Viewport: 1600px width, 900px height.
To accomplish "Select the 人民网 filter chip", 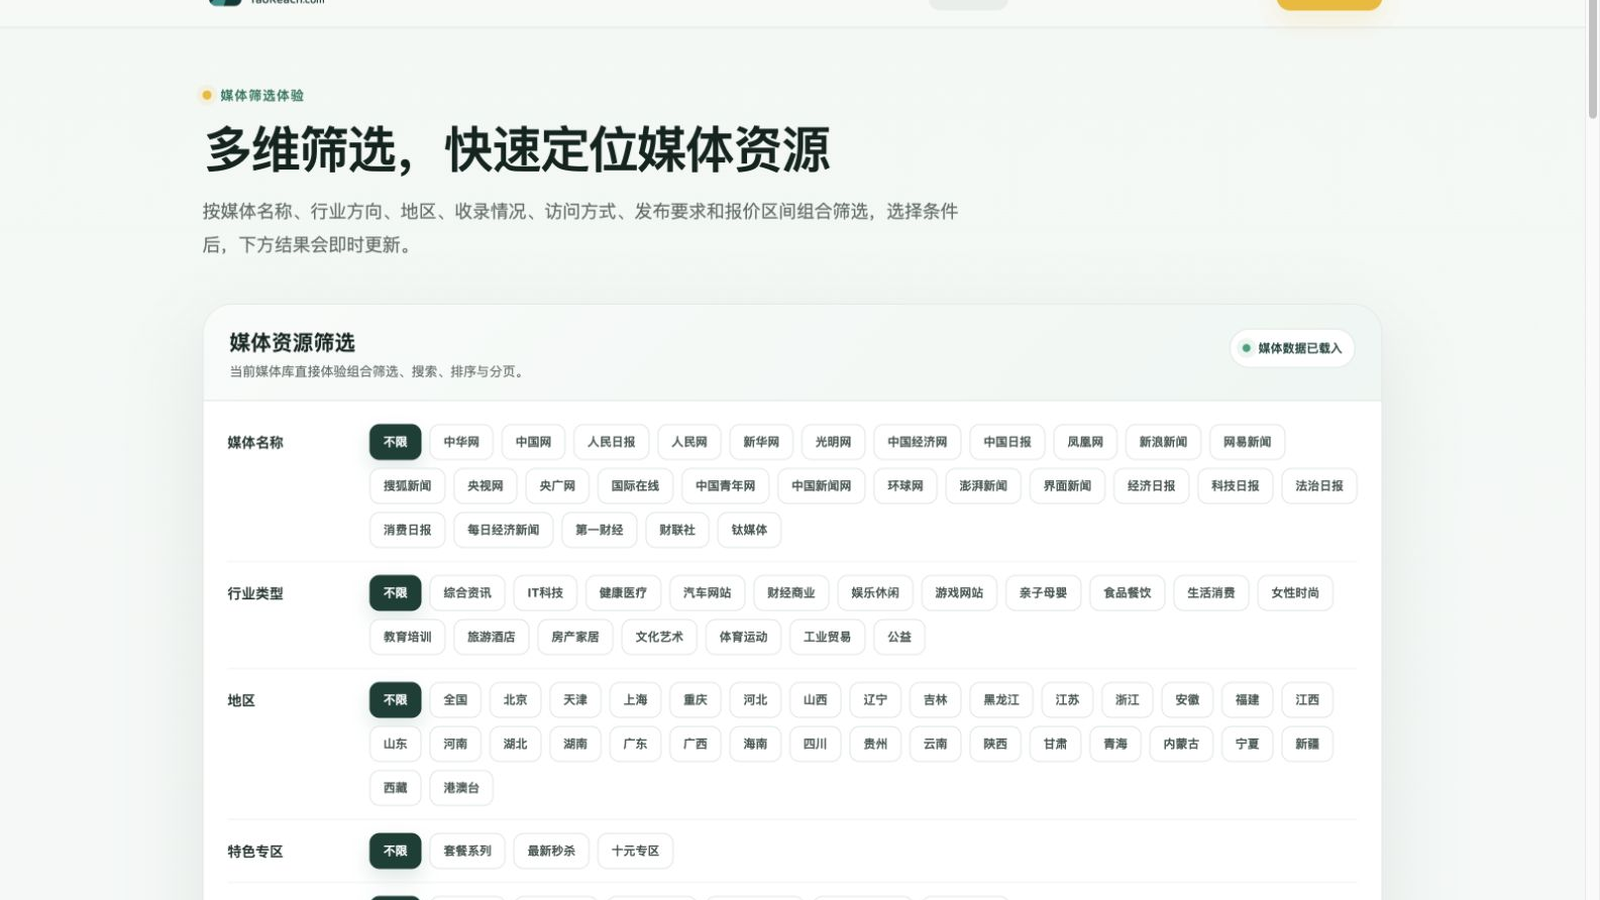I will (x=689, y=442).
